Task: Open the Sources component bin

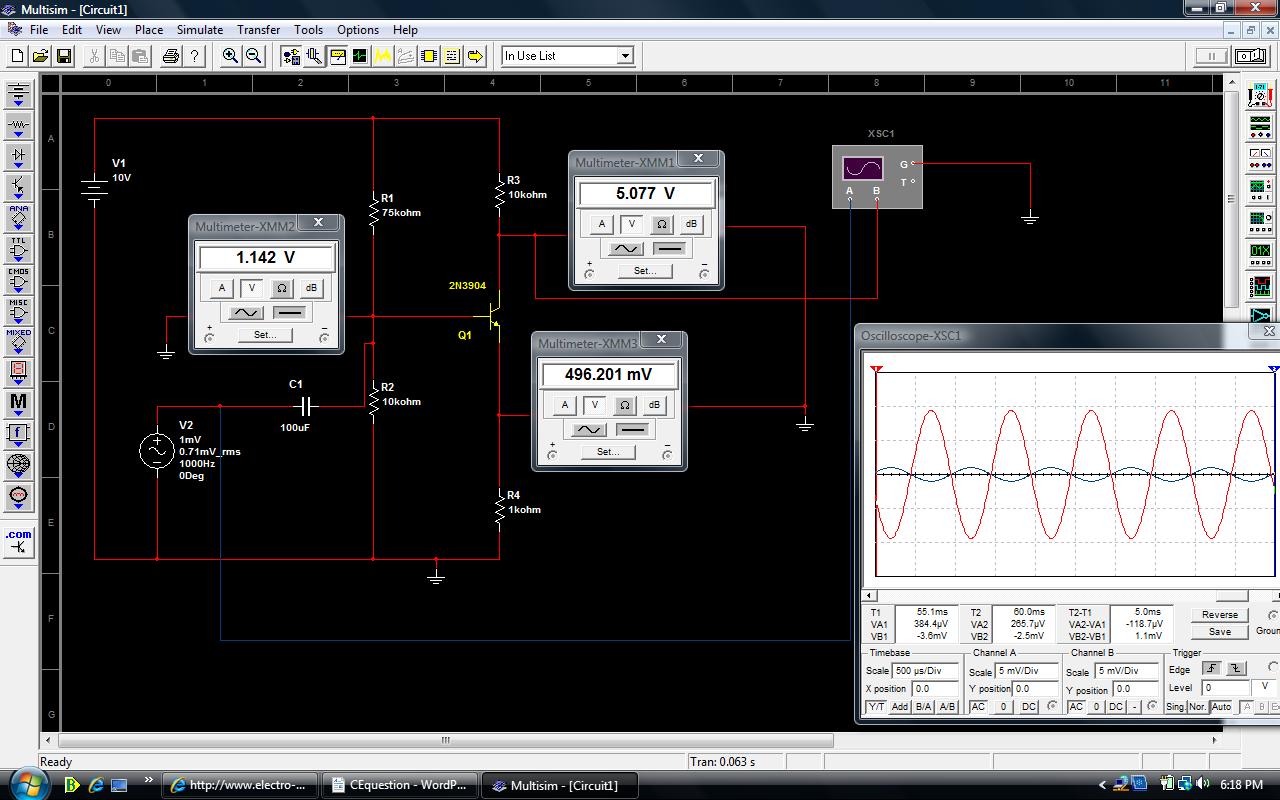Action: click(19, 95)
